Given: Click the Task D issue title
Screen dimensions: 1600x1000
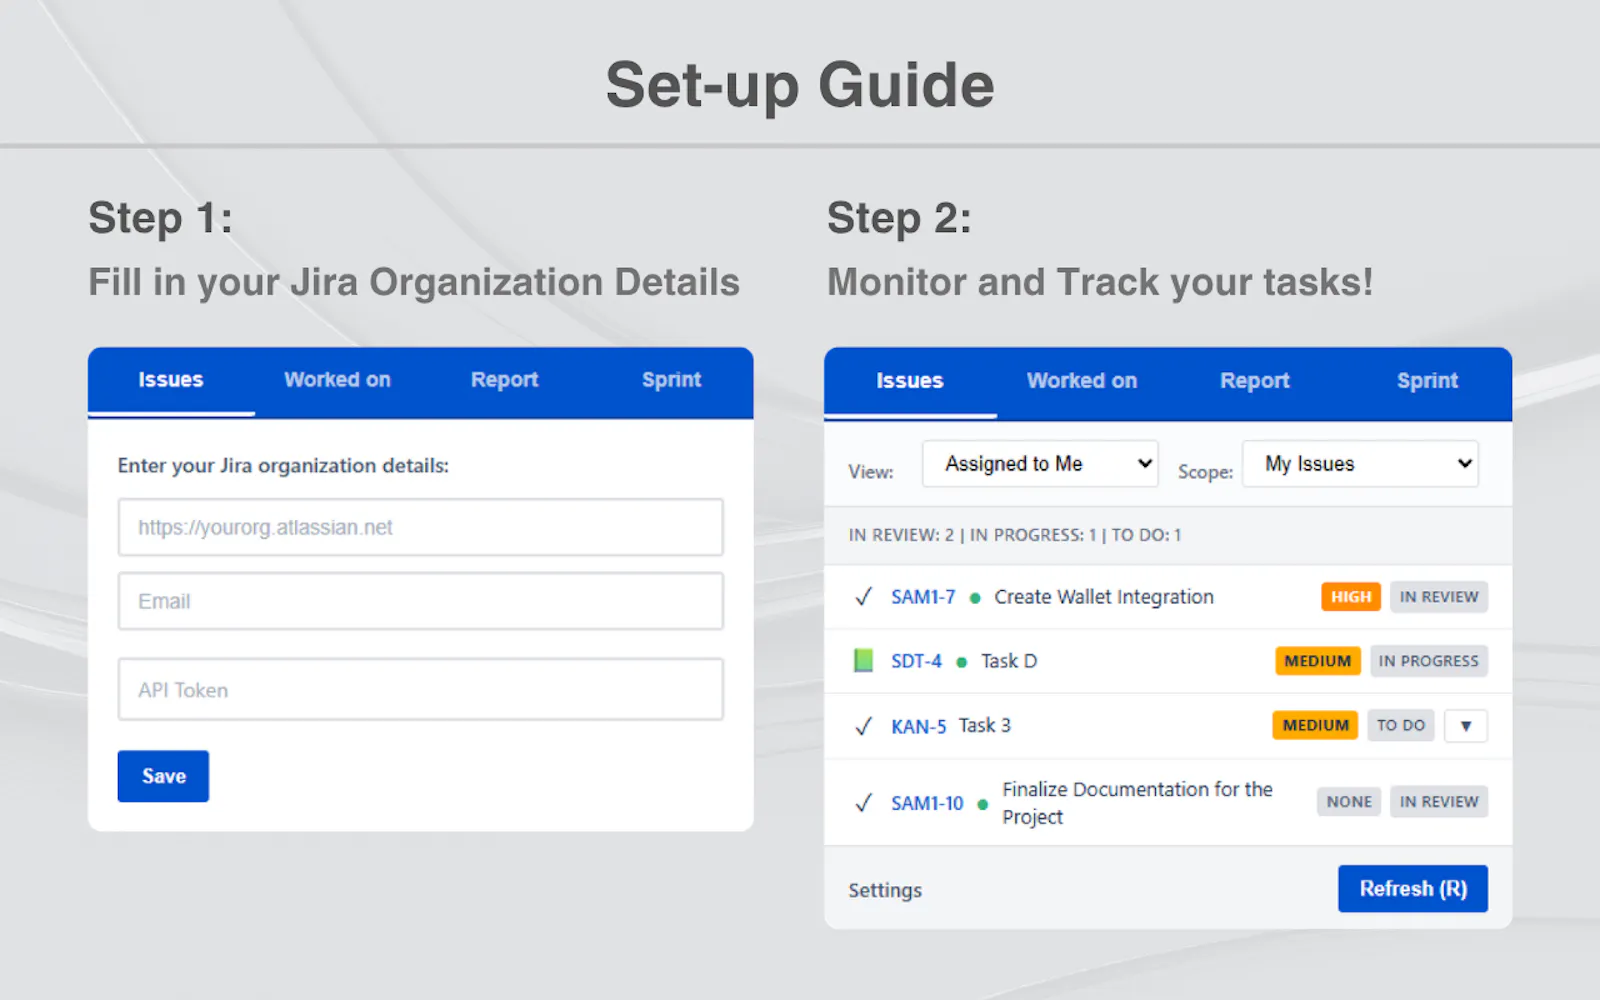Looking at the screenshot, I should point(1009,661).
